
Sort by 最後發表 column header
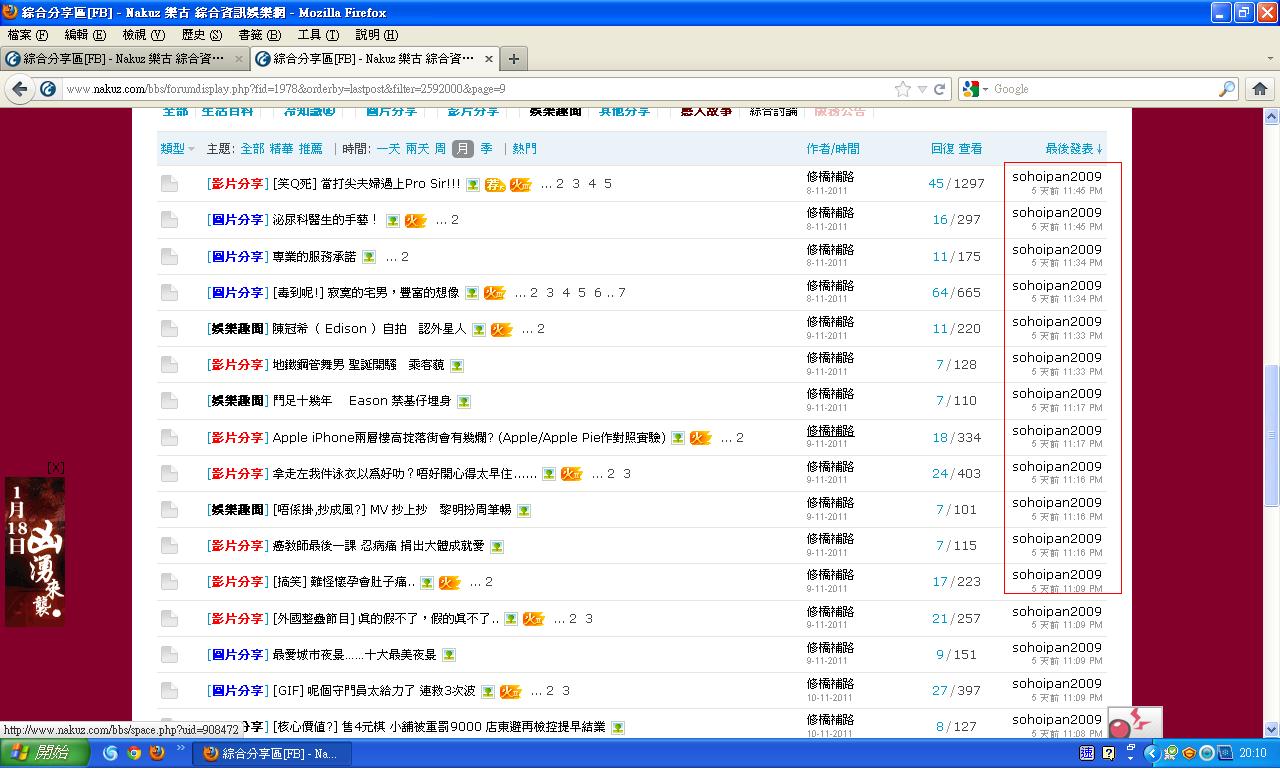pyautogui.click(x=1074, y=149)
